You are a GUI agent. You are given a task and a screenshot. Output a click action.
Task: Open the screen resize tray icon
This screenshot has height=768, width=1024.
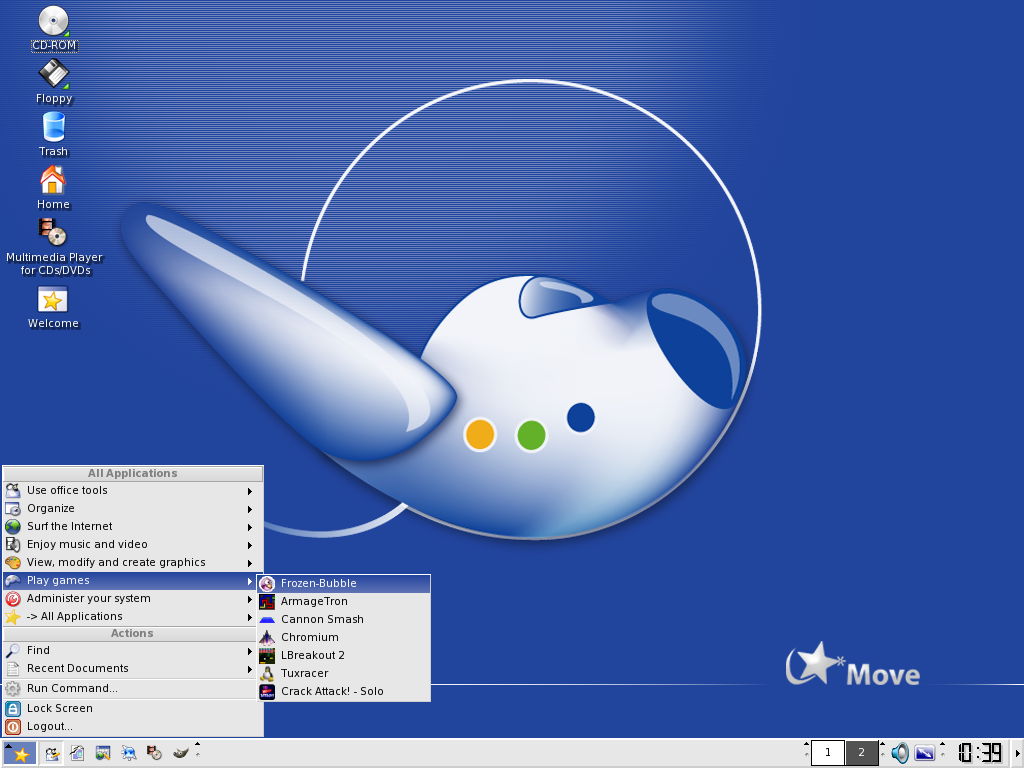pyautogui.click(x=925, y=753)
